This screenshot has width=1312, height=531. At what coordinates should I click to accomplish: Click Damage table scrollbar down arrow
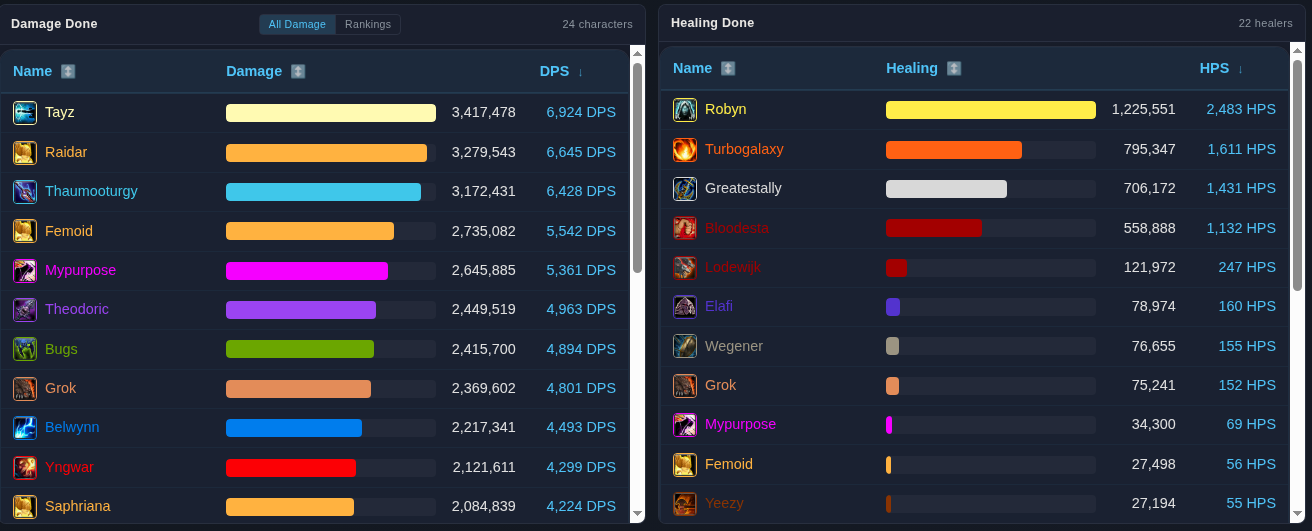[637, 513]
